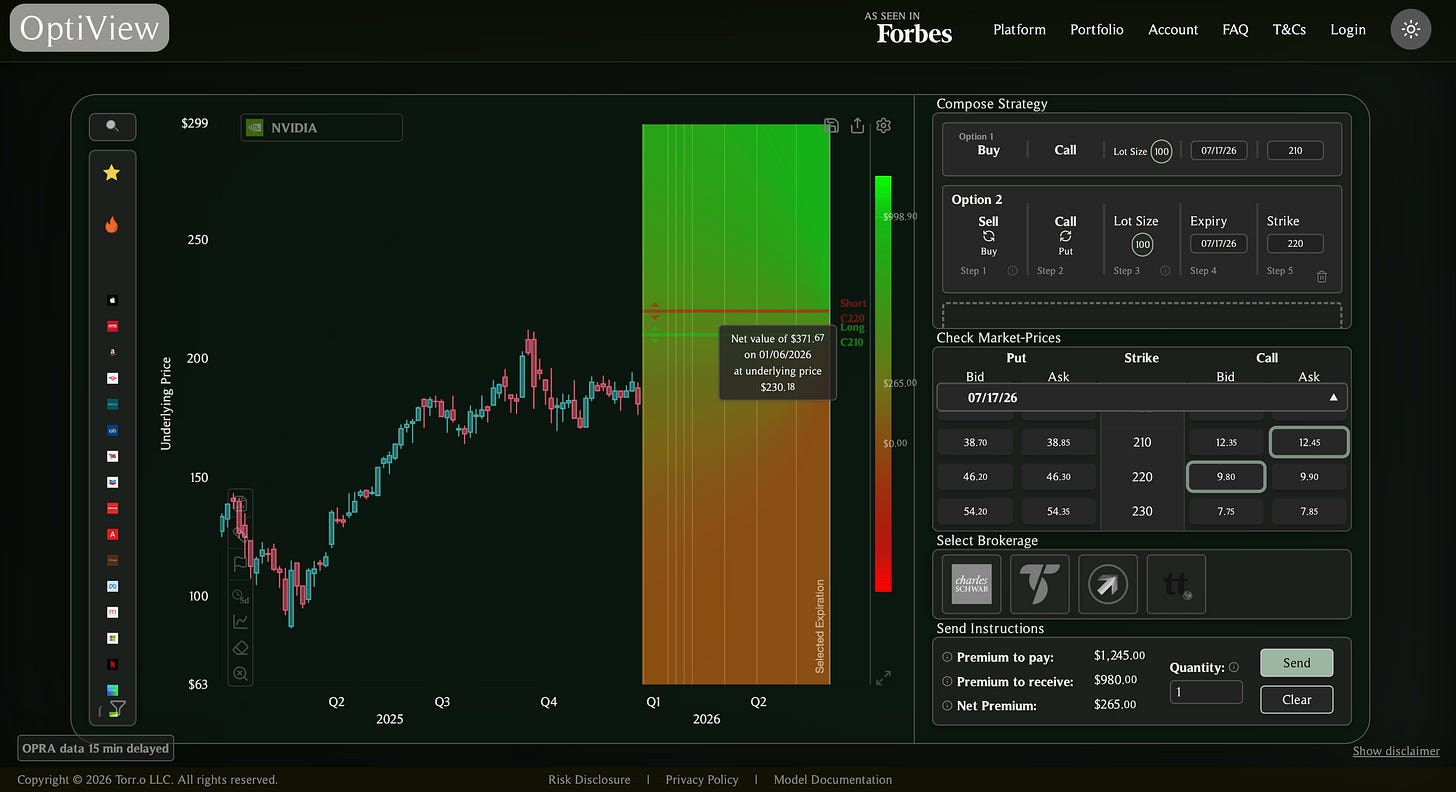
Task: Clear the strategy instructions
Action: [1296, 699]
